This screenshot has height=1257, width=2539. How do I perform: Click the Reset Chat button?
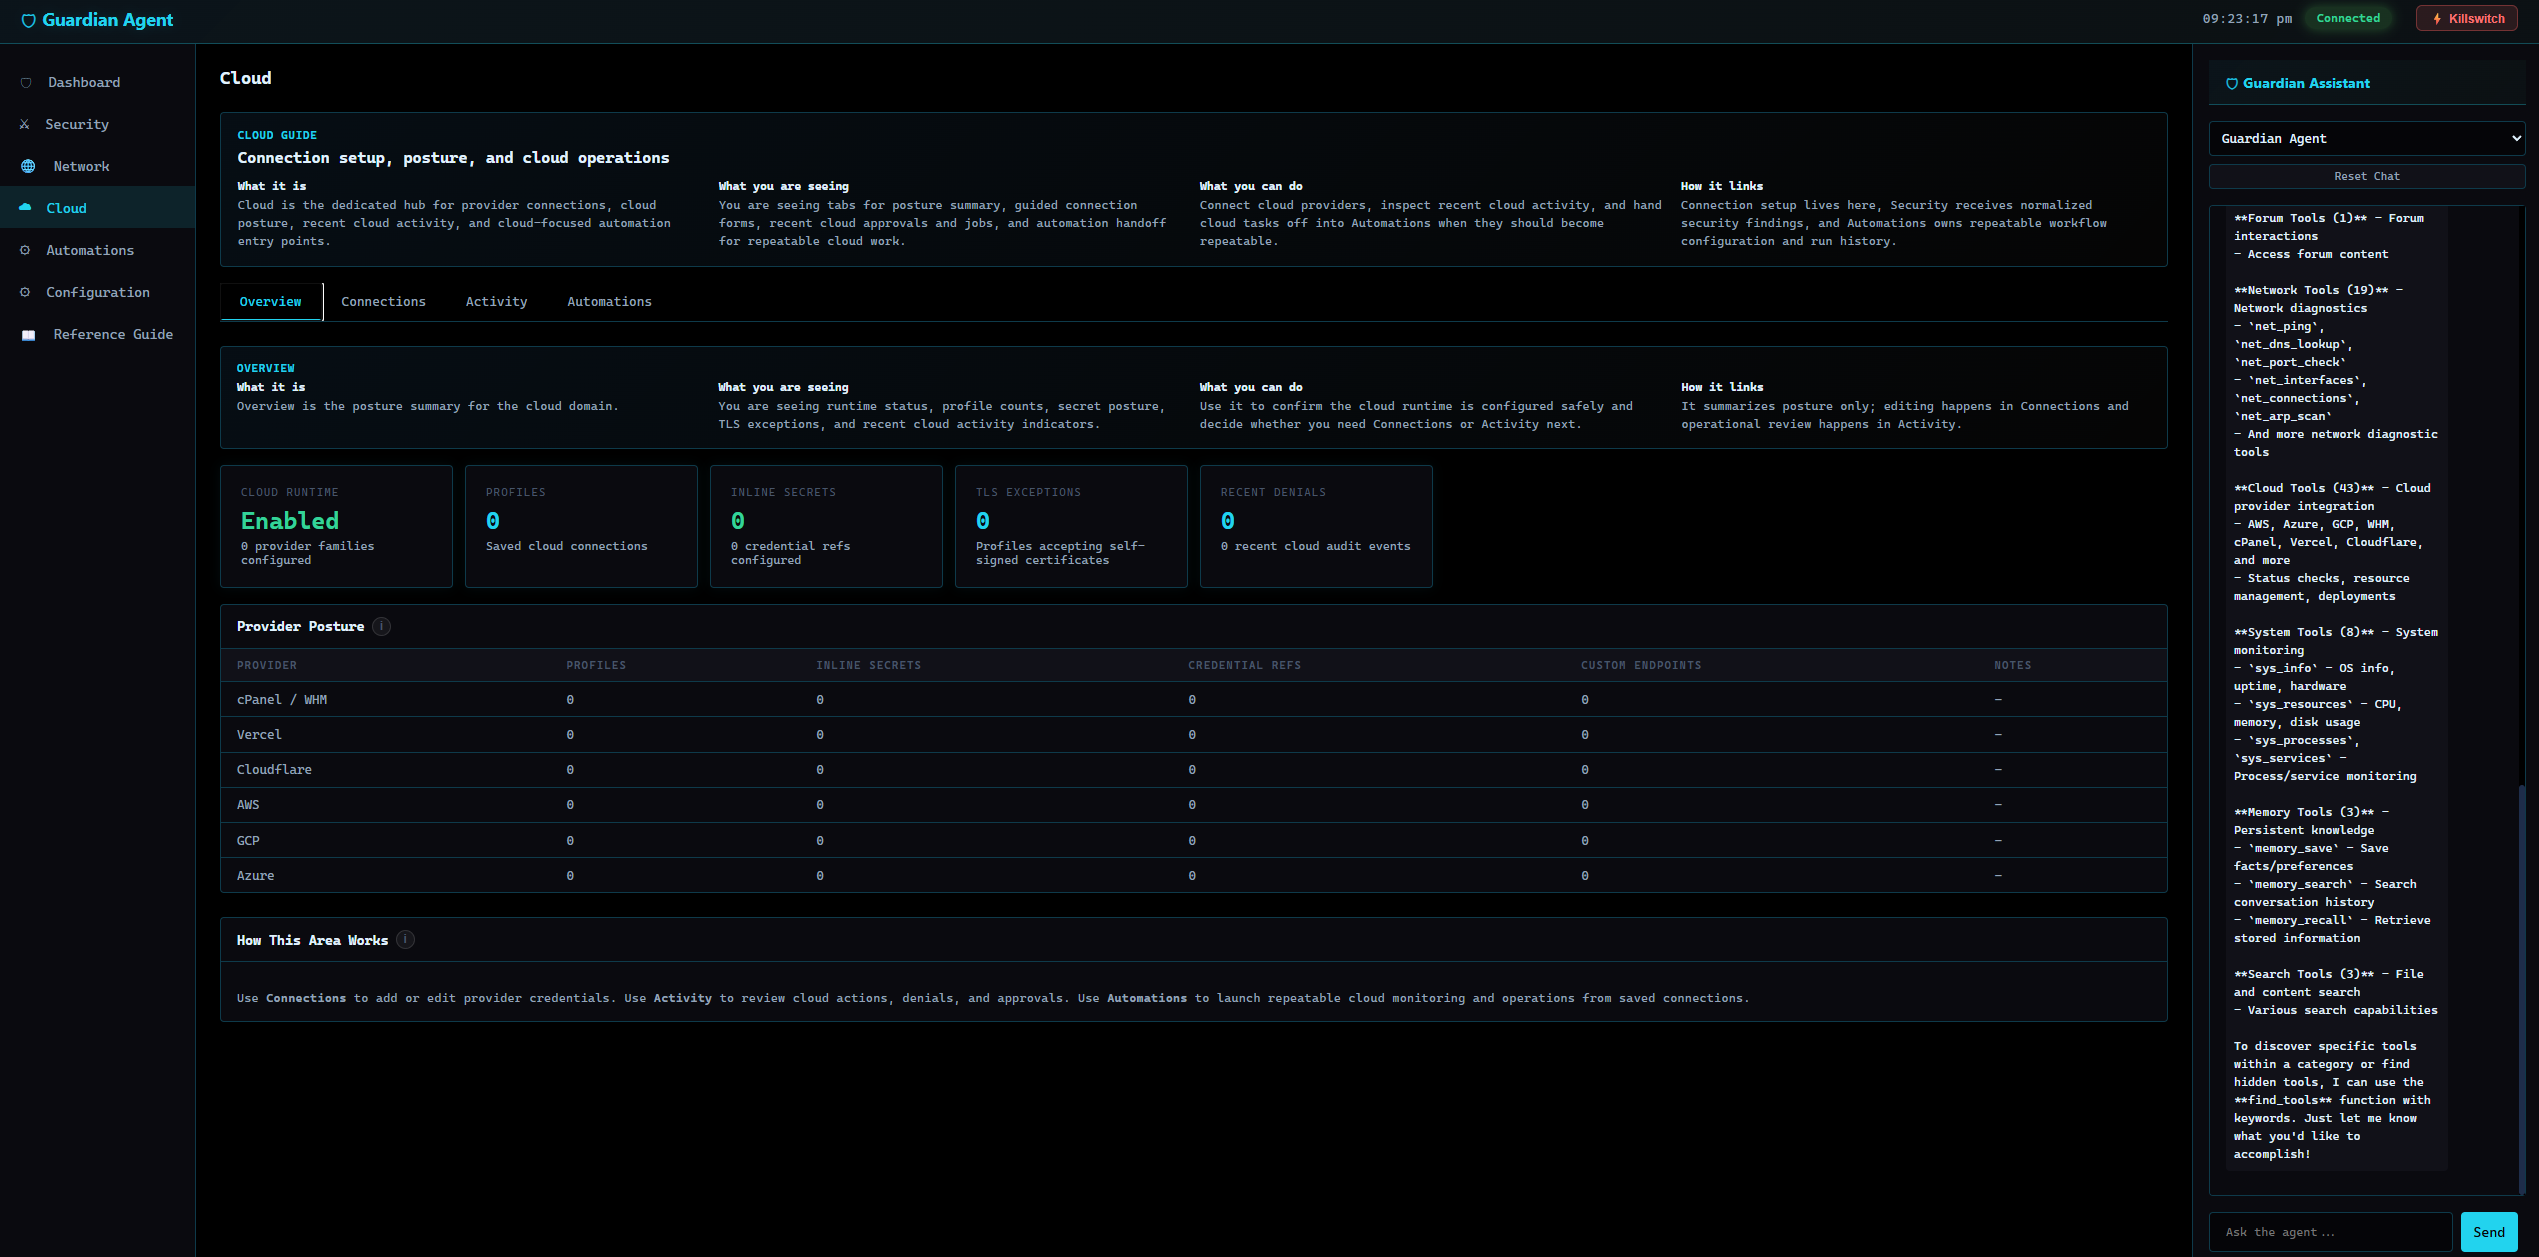(x=2366, y=176)
